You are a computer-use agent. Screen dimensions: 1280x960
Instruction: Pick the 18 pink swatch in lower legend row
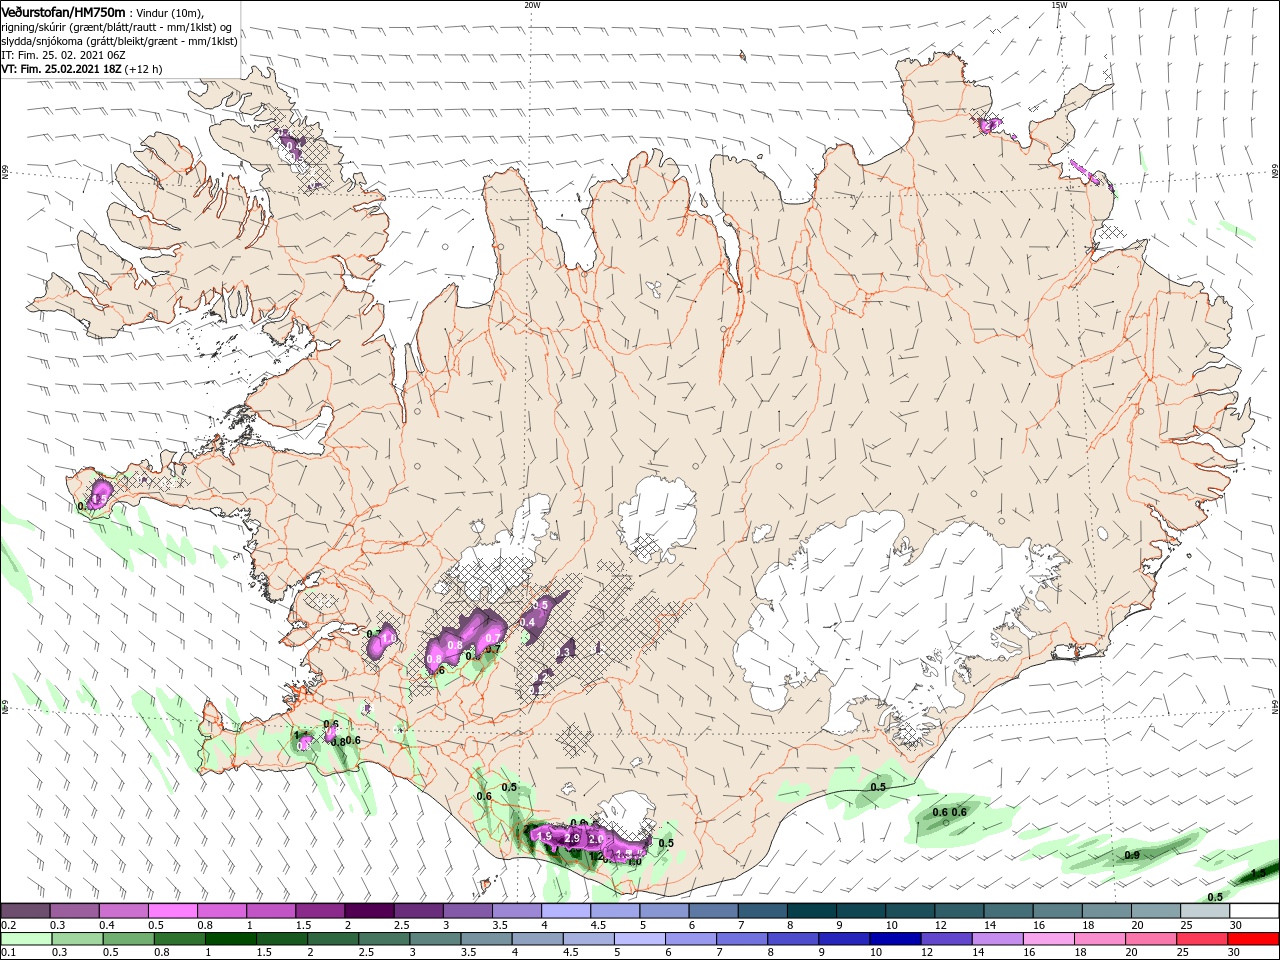point(1100,939)
